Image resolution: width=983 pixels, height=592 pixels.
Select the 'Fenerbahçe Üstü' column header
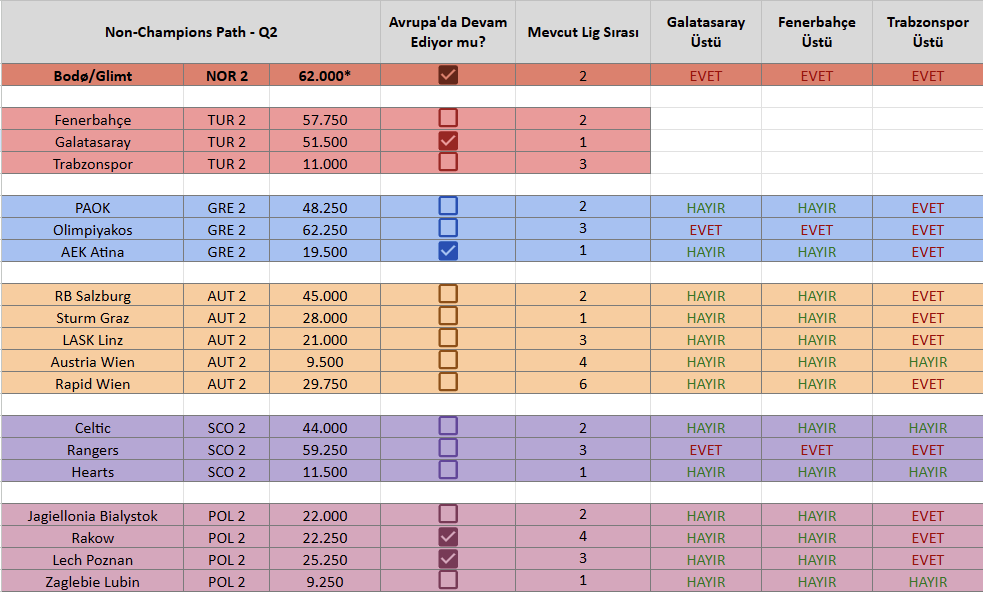coord(817,32)
